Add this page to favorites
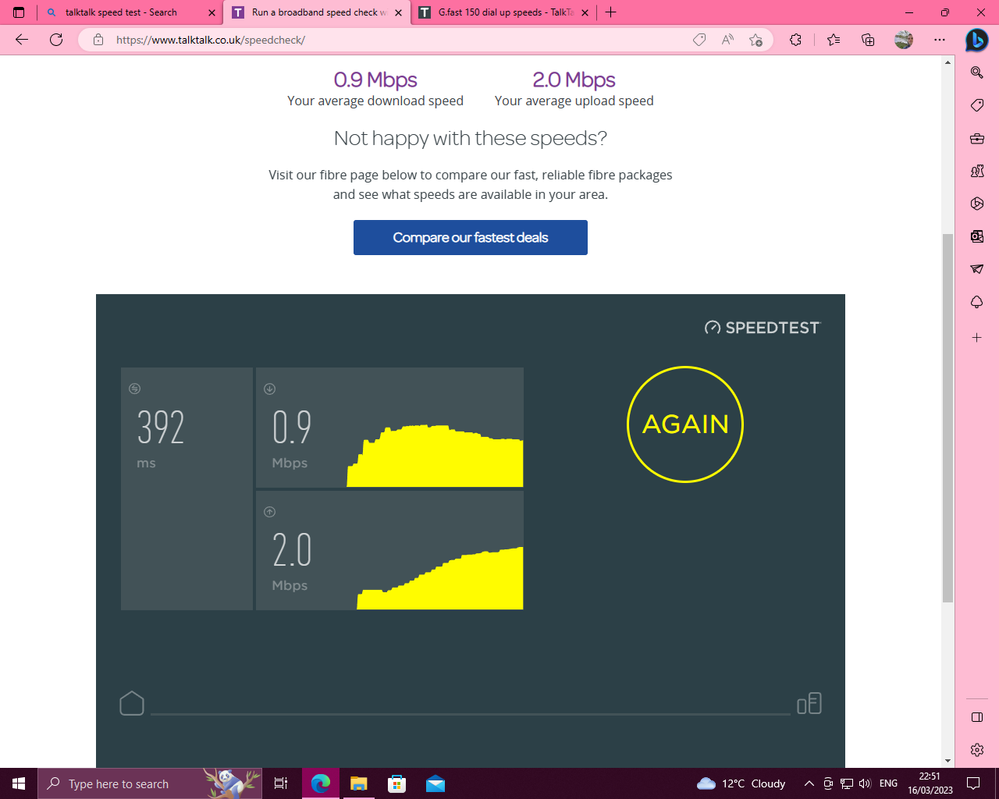The image size is (999, 799). [756, 40]
